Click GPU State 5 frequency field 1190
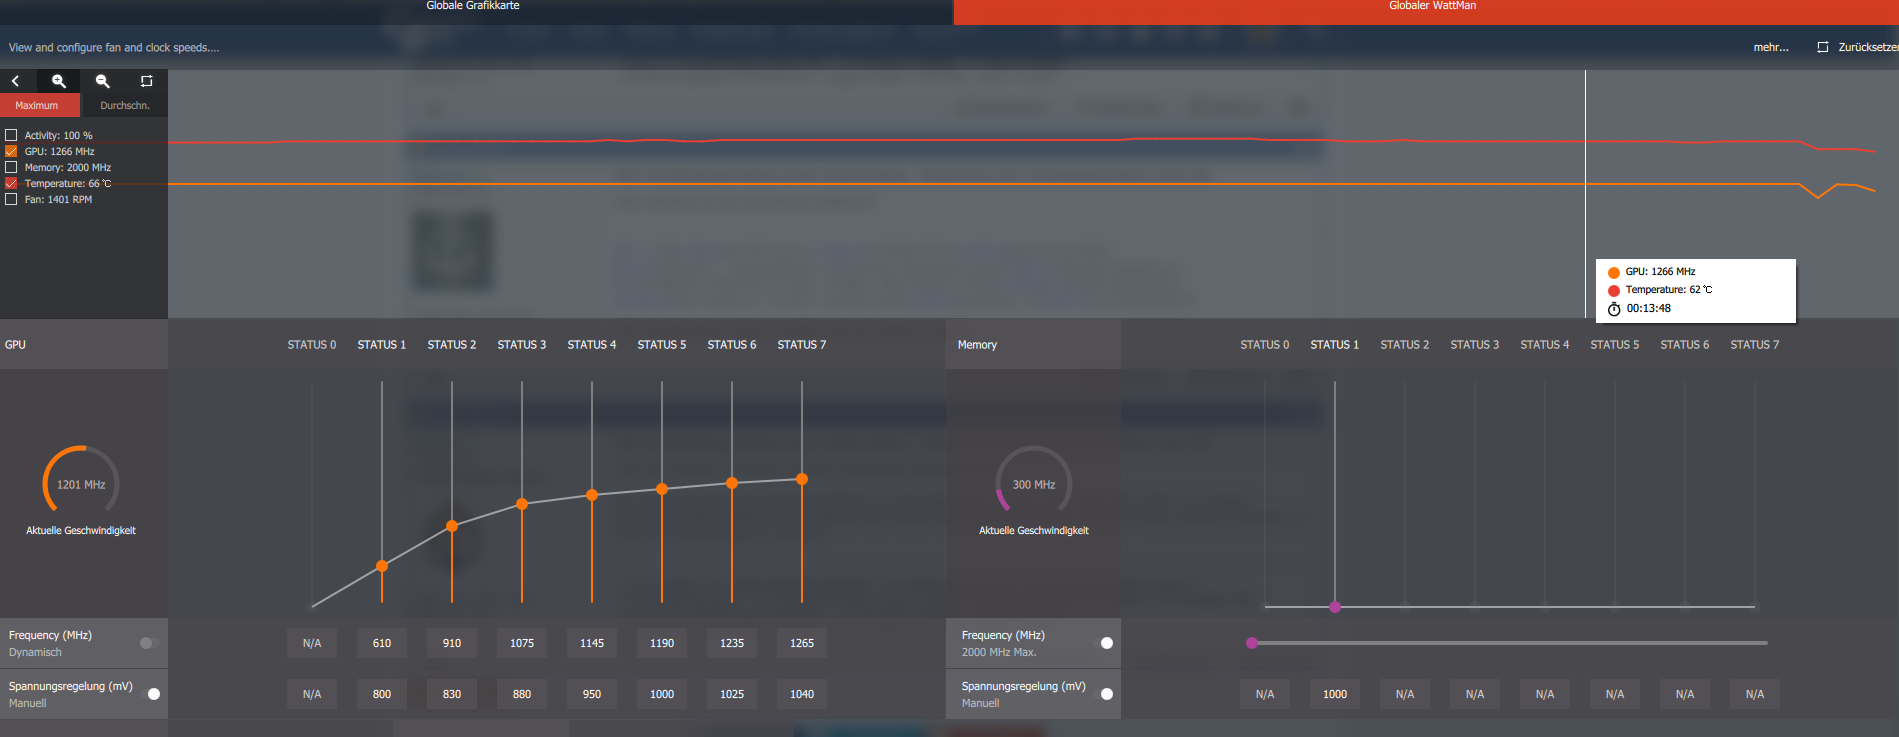The image size is (1899, 737). pyautogui.click(x=662, y=643)
